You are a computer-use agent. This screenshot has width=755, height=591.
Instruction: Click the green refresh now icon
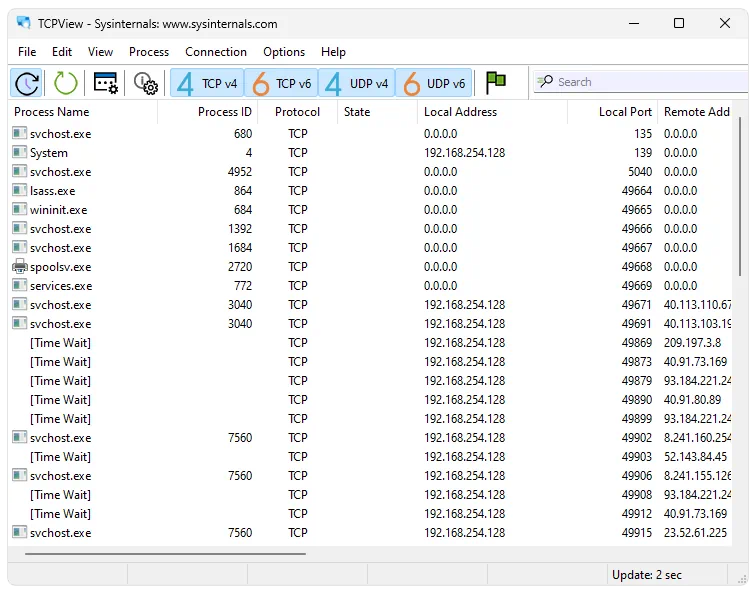tap(65, 83)
